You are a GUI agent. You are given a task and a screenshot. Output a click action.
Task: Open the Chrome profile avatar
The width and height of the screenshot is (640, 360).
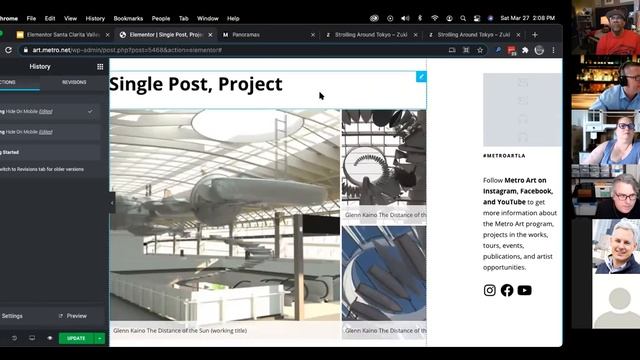click(539, 50)
